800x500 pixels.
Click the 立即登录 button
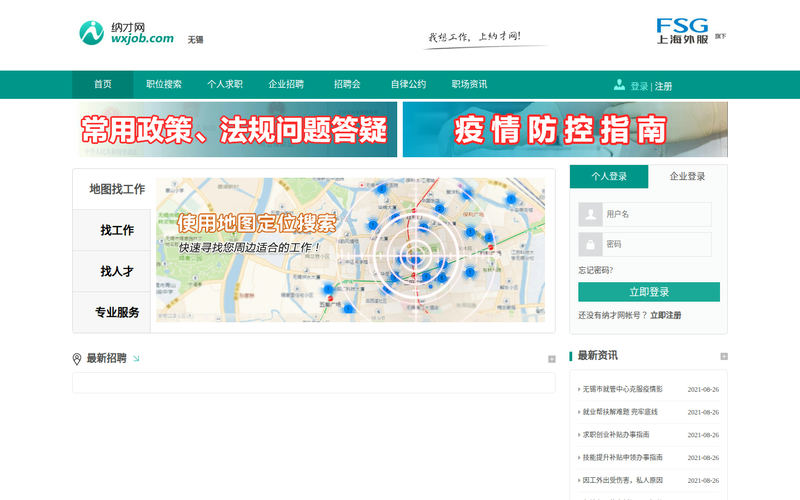coord(649,292)
